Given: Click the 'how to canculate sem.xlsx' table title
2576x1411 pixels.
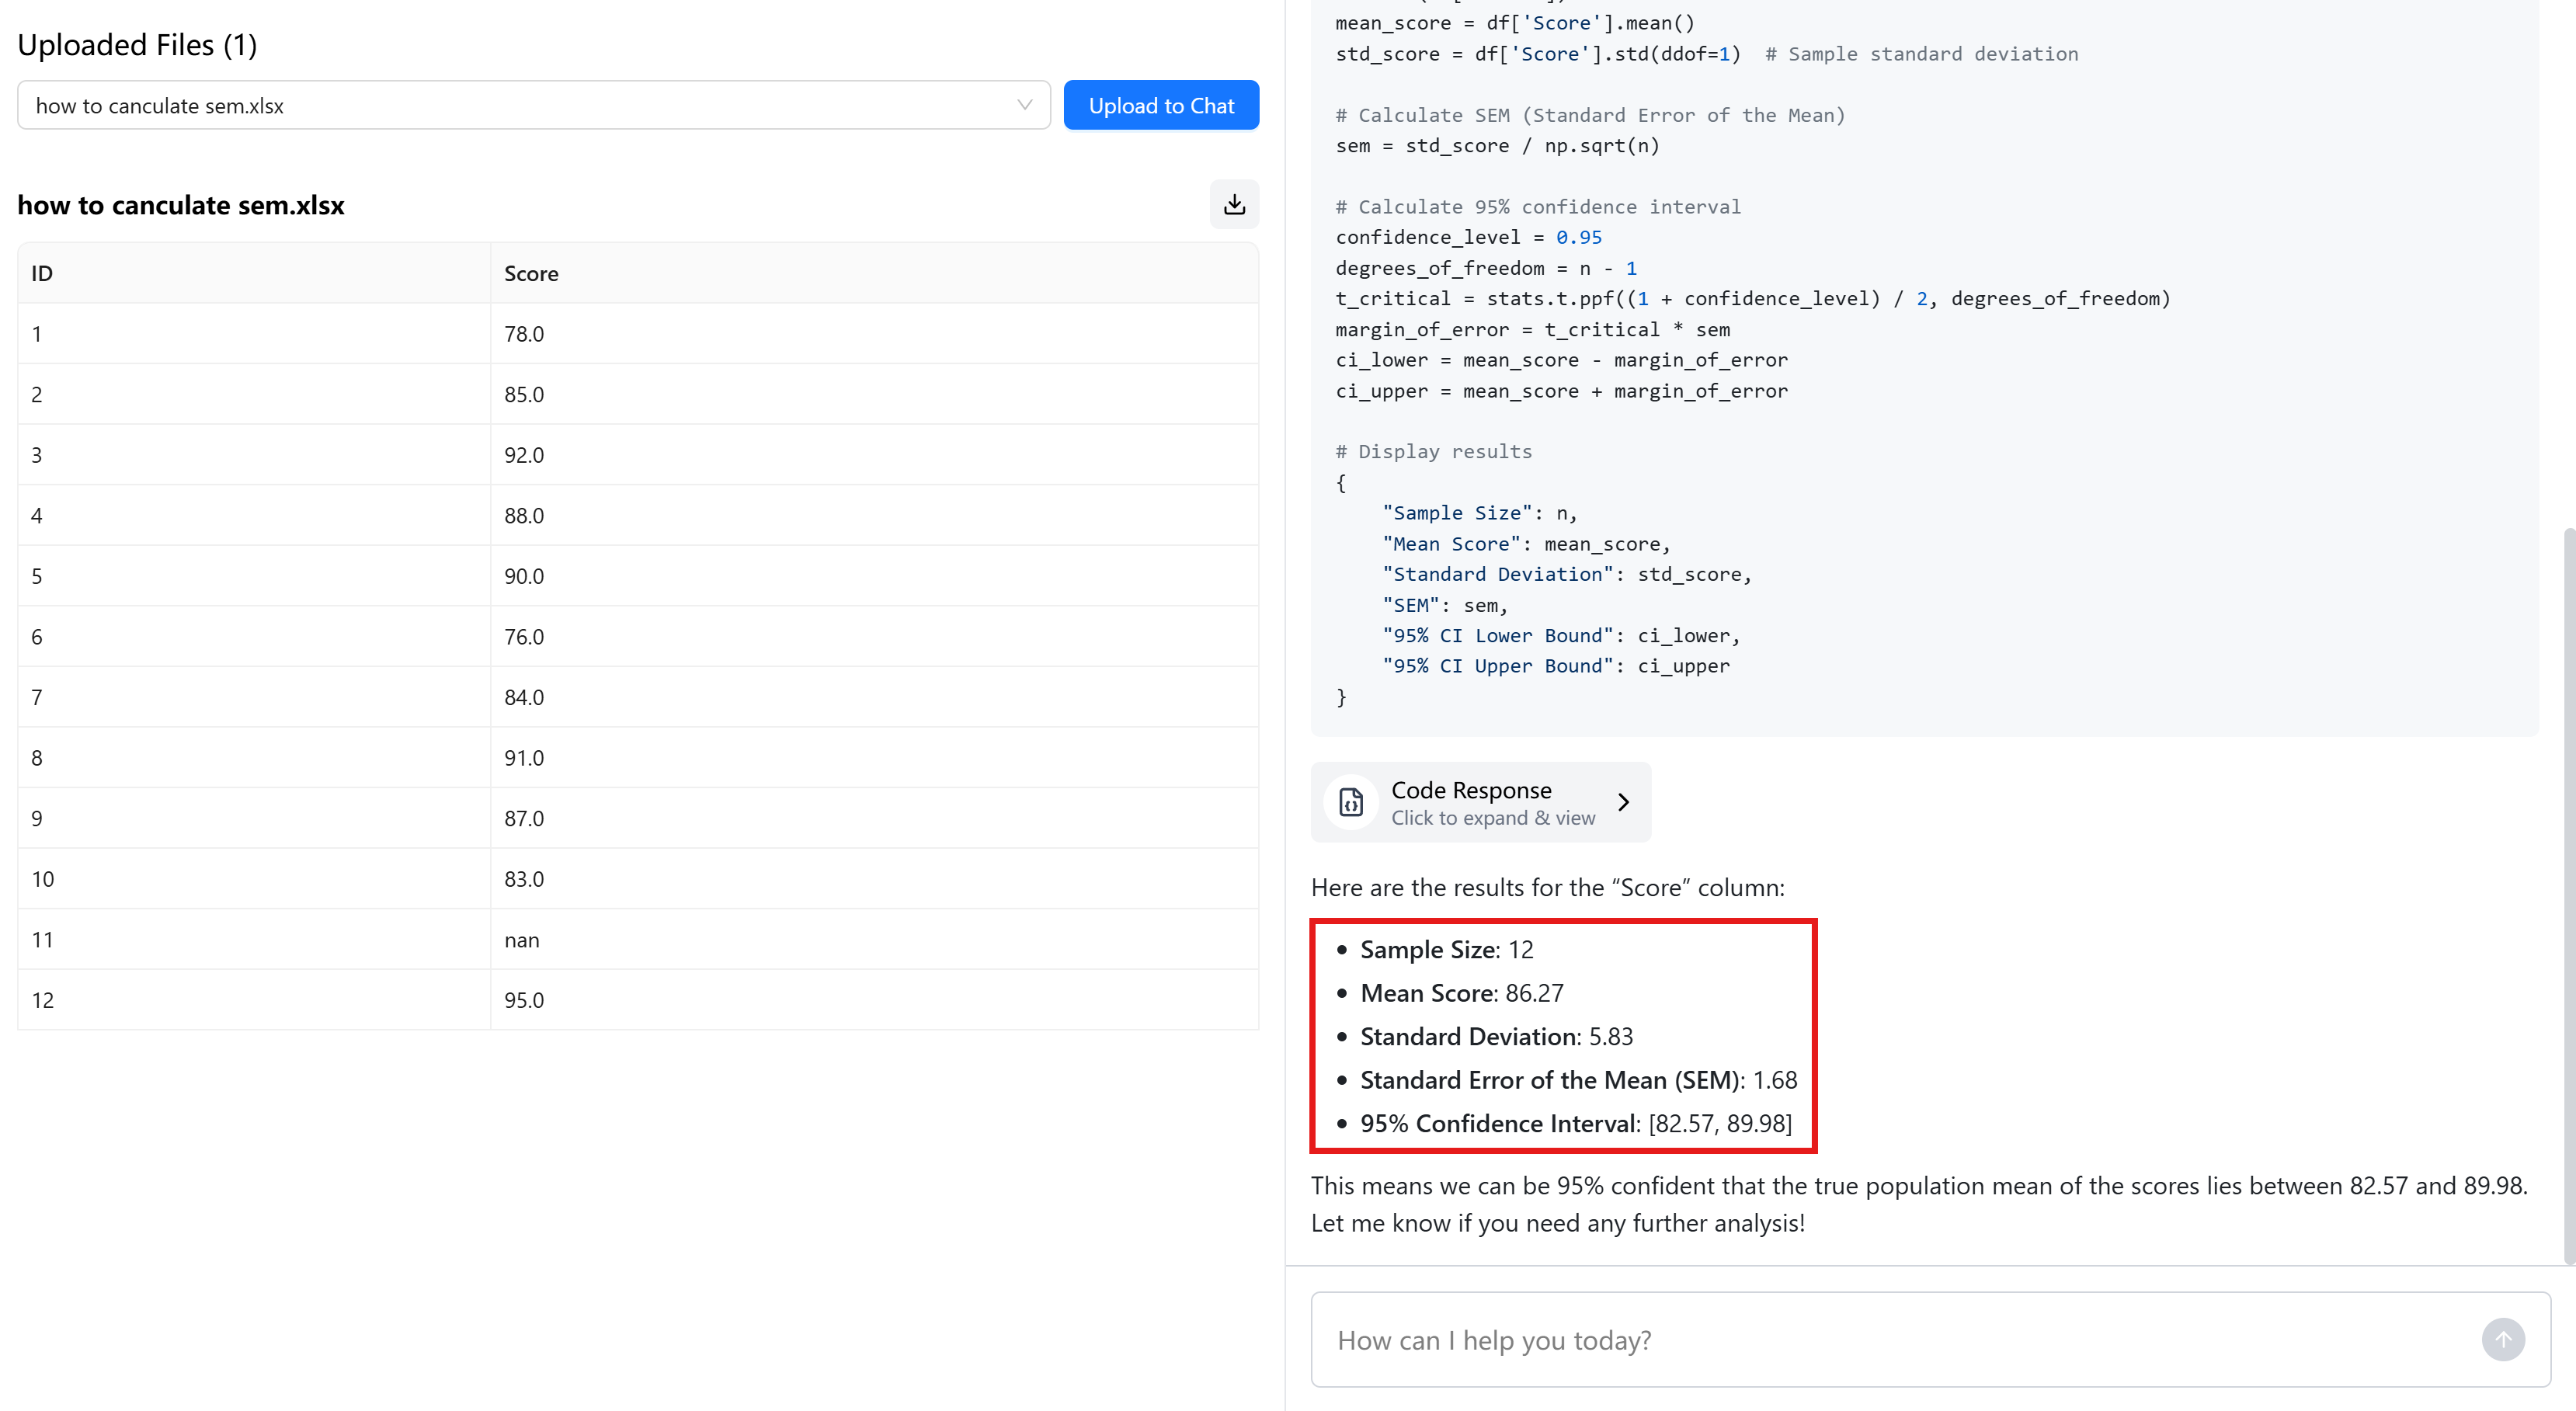Looking at the screenshot, I should click(181, 205).
